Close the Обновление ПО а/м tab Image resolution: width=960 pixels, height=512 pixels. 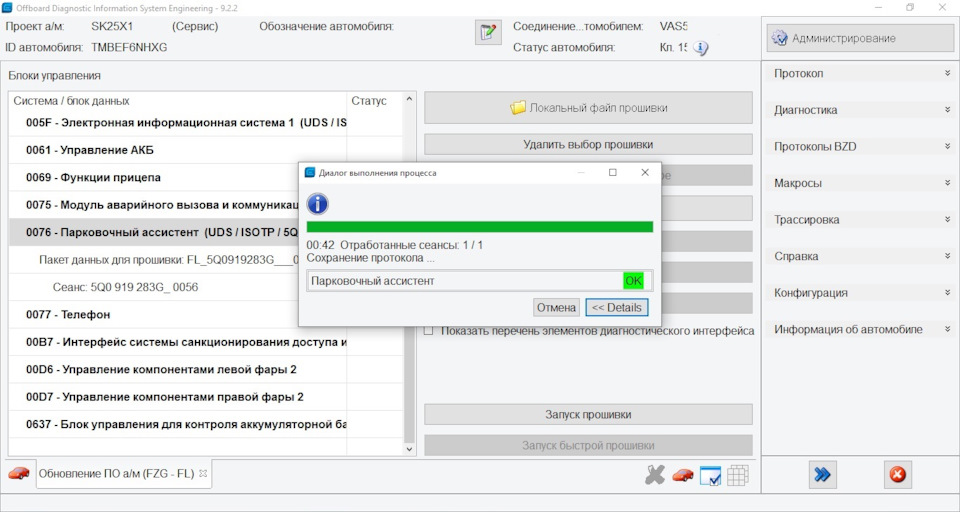(203, 473)
